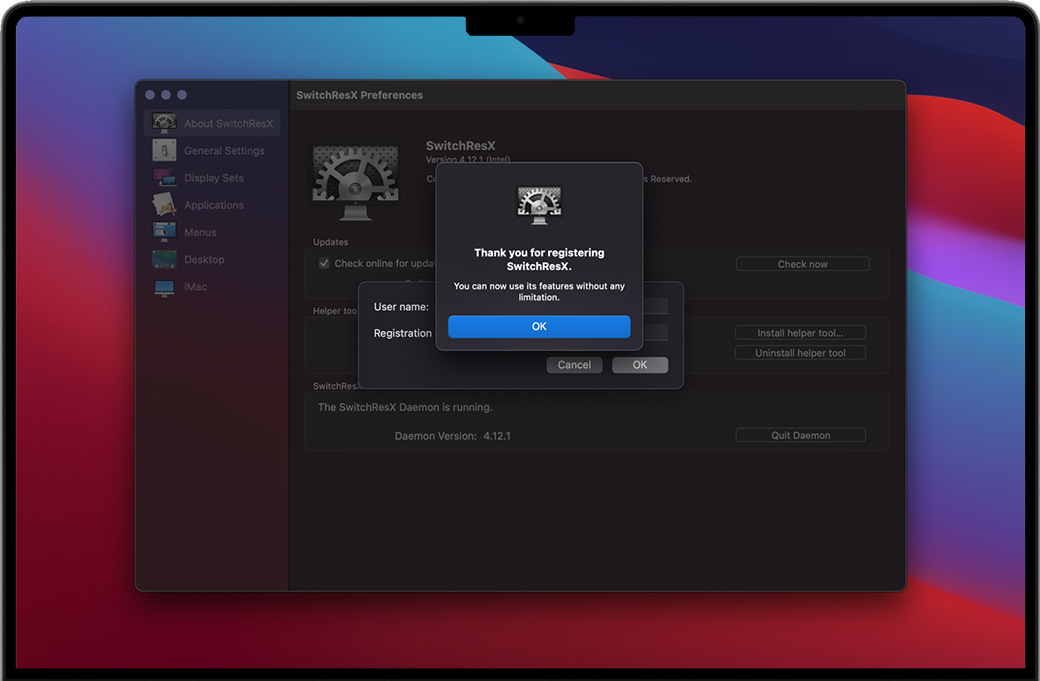Click Uninstall helper tool
Screen dimensions: 1040x681
tap(801, 353)
